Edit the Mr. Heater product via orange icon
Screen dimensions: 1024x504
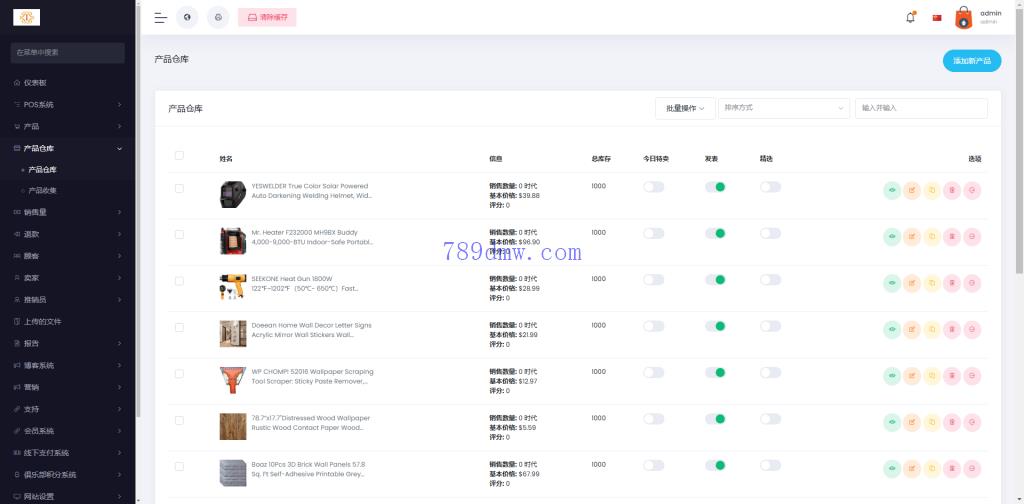912,236
